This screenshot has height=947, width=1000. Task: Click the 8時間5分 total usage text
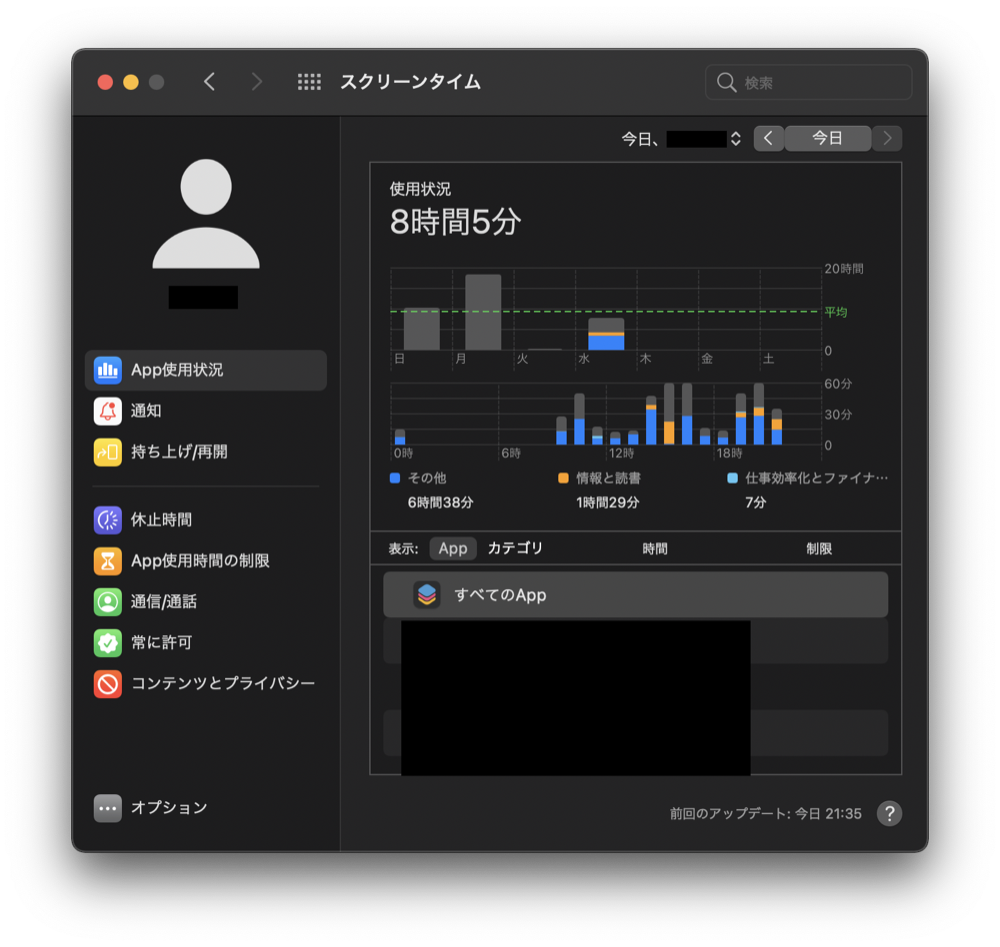(x=455, y=222)
